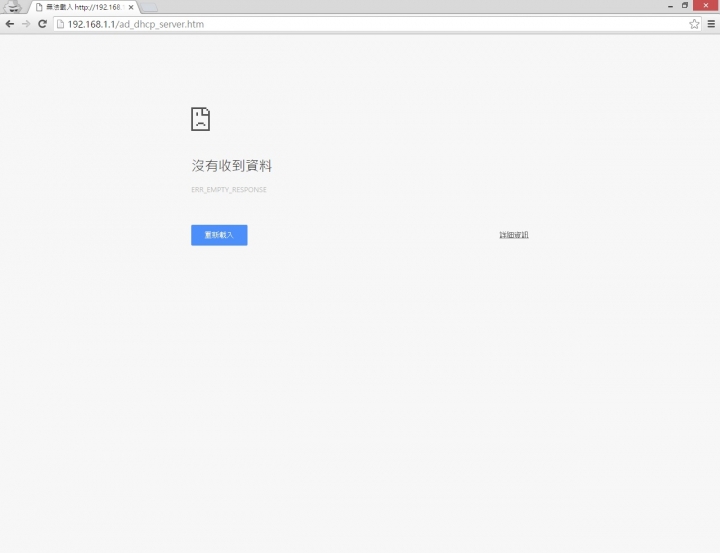Open a new tab with the blank tab button
720x553 pixels.
click(x=148, y=7)
